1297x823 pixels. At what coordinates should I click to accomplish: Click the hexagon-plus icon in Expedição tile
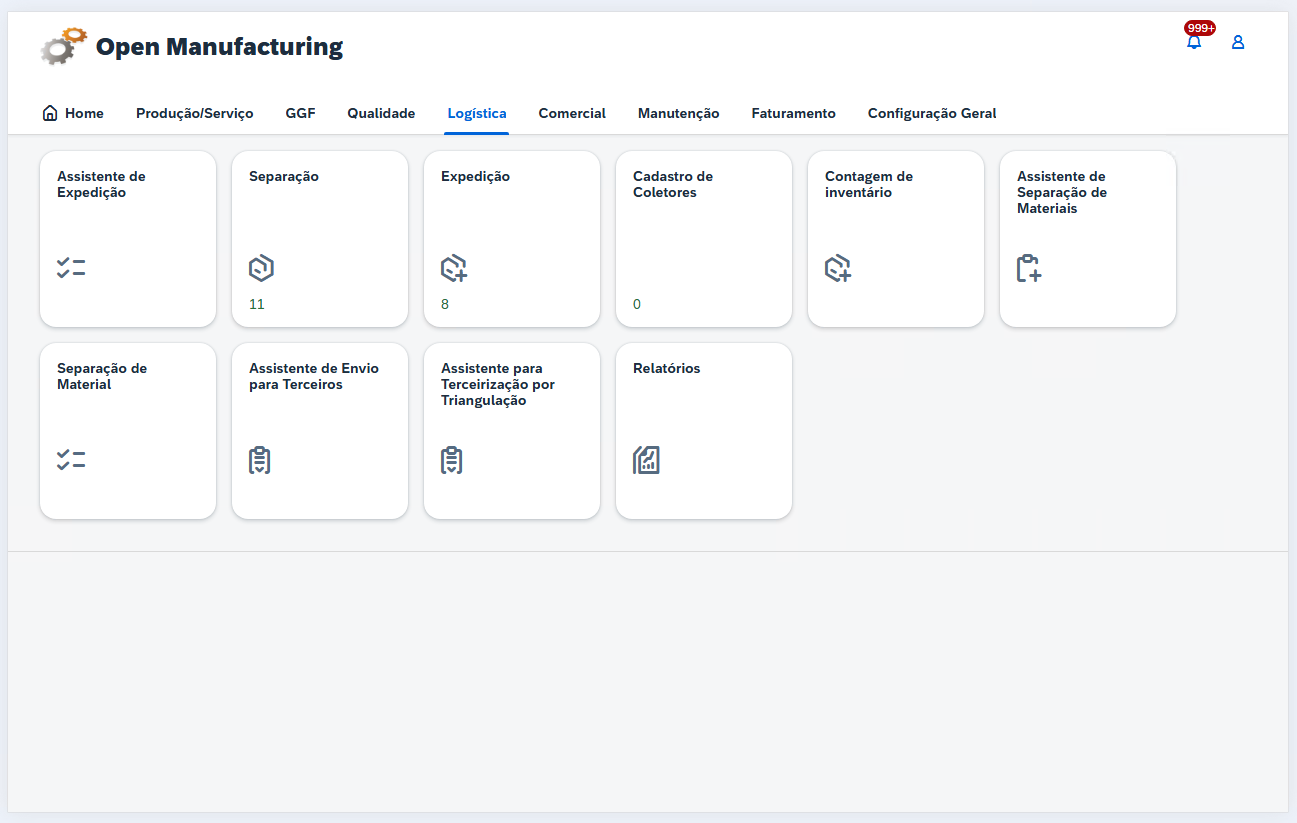[x=454, y=268]
